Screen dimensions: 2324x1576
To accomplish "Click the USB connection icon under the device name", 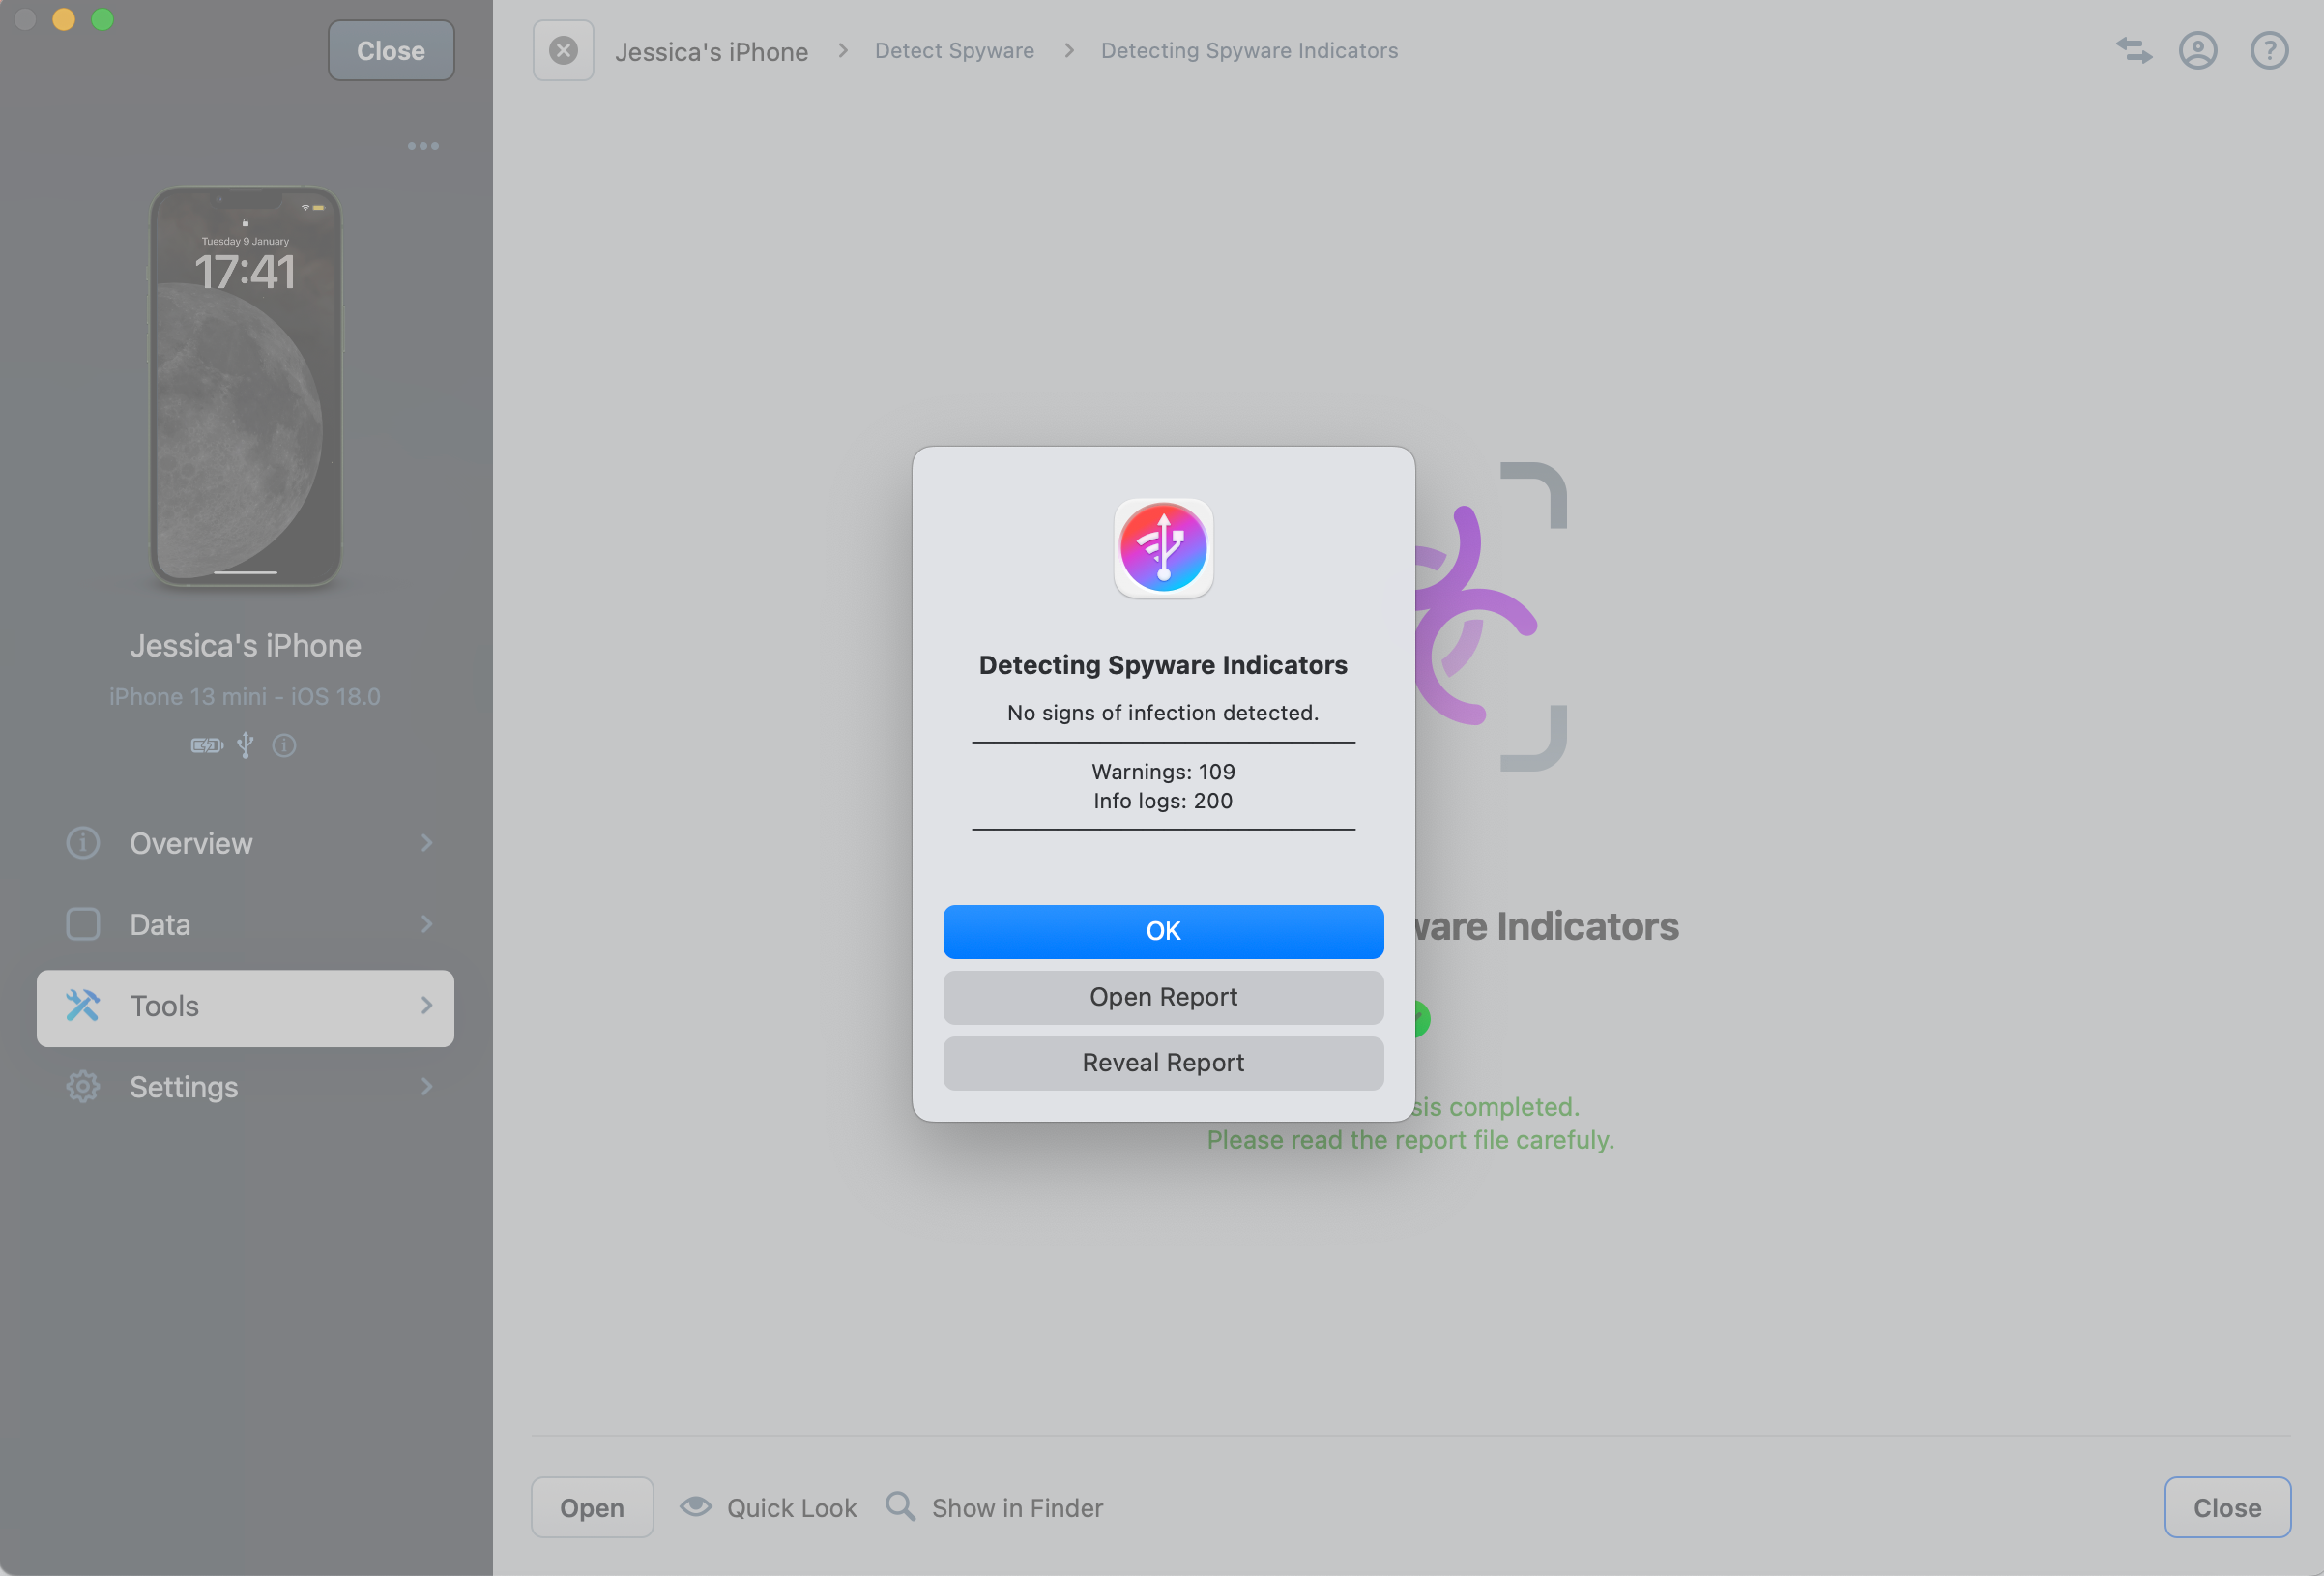I will click(245, 745).
